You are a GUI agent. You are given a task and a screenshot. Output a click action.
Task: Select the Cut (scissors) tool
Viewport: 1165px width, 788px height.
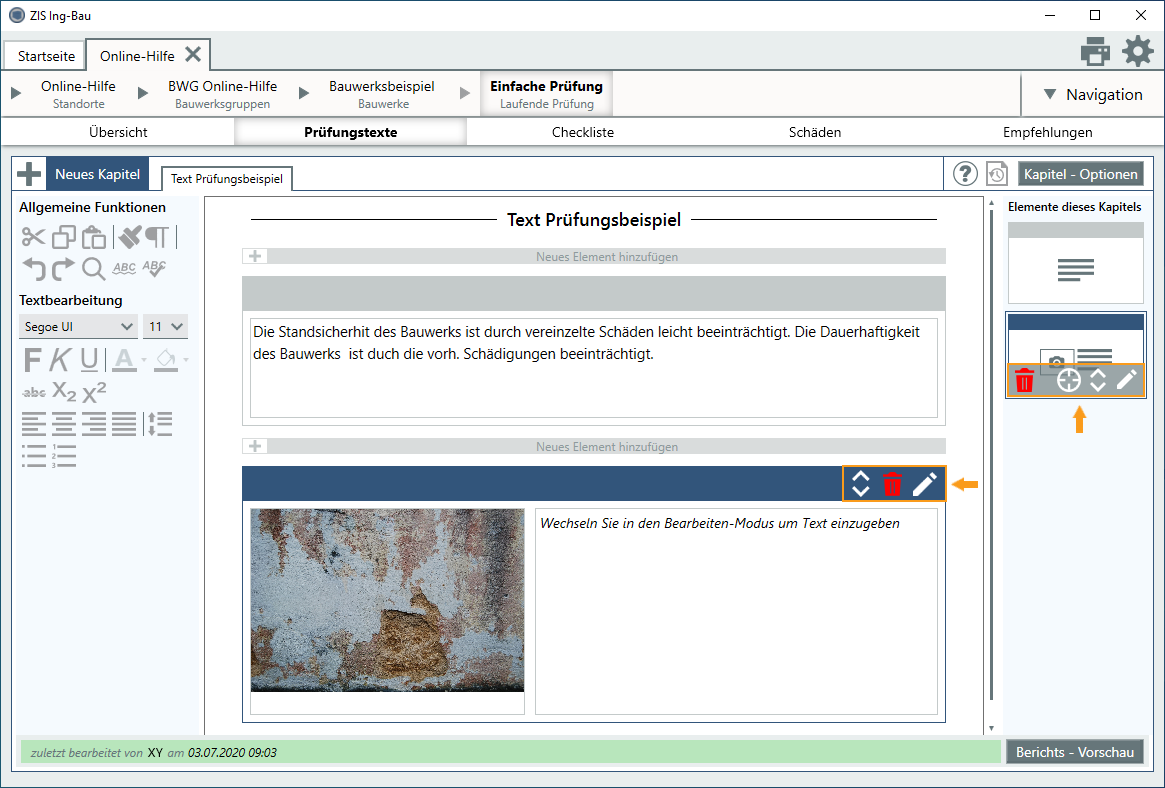pos(33,237)
